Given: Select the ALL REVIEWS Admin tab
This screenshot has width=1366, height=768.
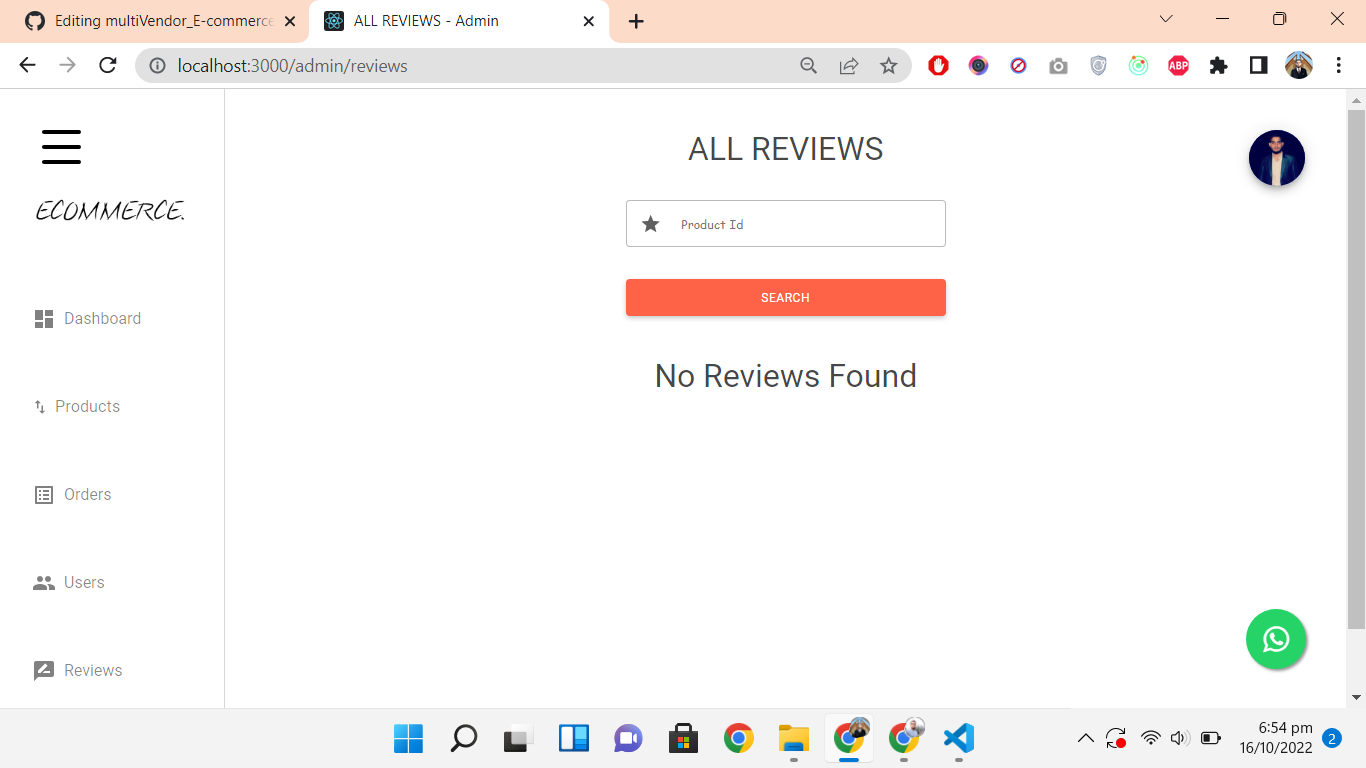Looking at the screenshot, I should tap(440, 20).
